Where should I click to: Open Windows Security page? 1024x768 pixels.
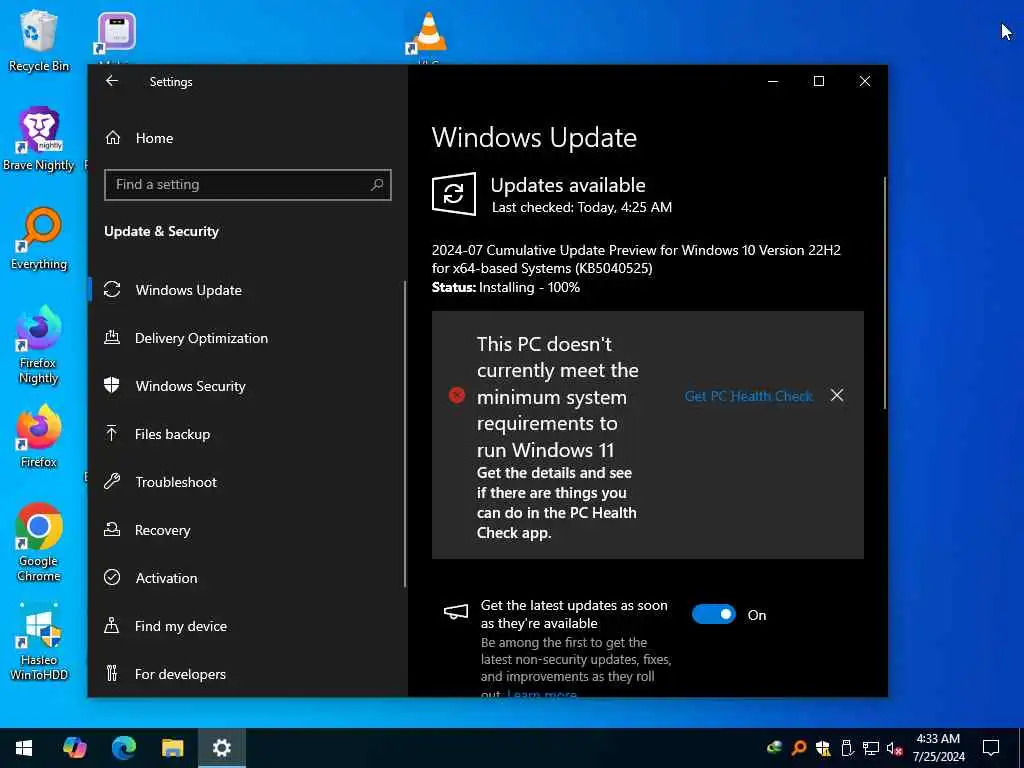(246, 386)
